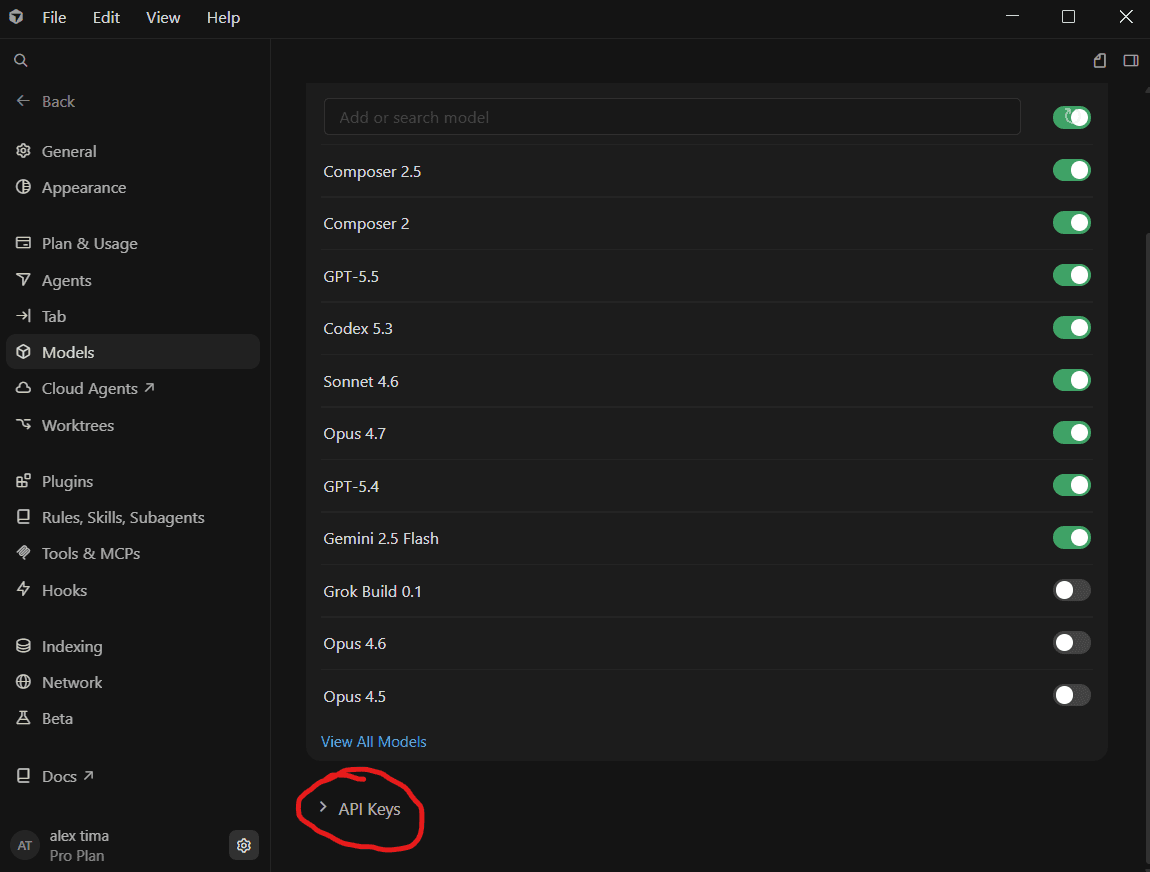Go to the General settings page

pos(133,151)
